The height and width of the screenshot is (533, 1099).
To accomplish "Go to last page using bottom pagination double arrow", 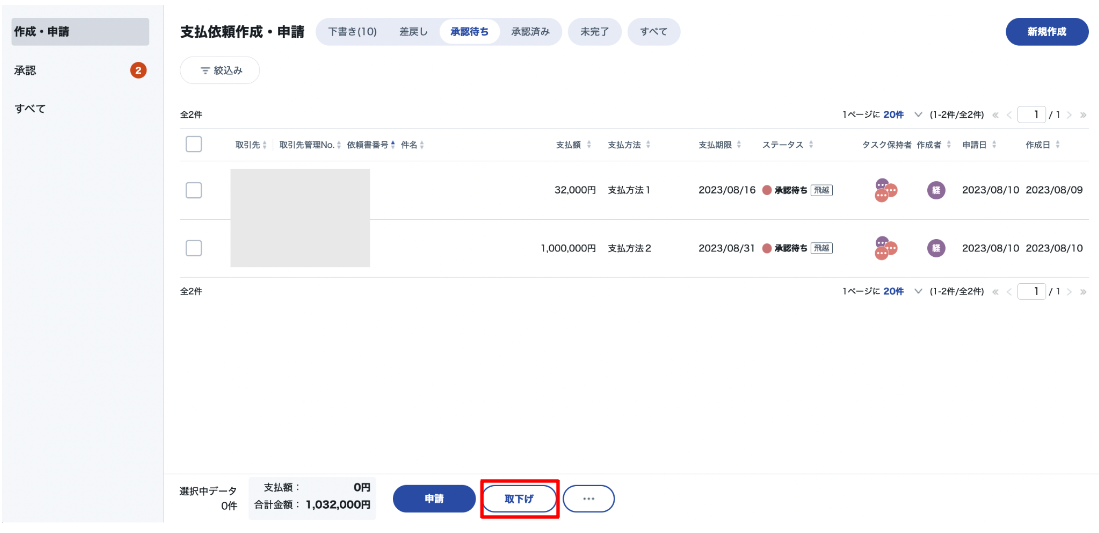I will coord(1084,291).
